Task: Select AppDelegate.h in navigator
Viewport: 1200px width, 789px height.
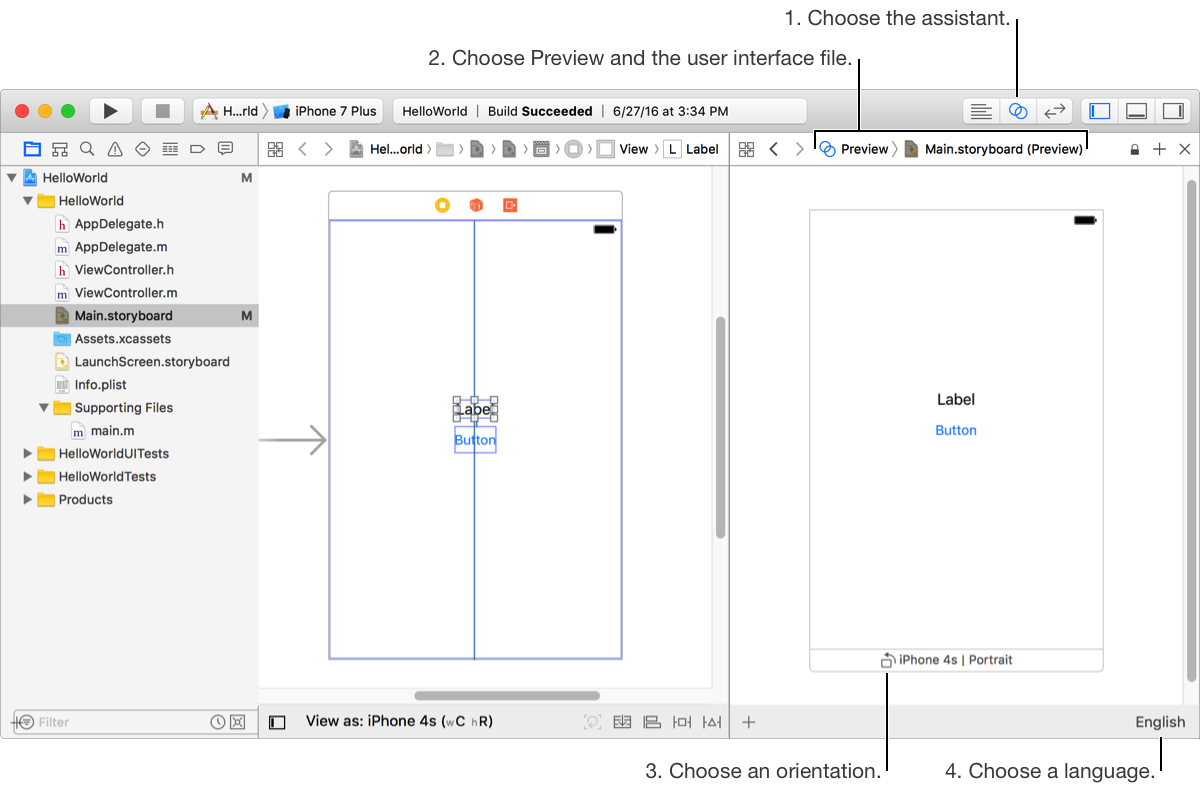Action: 119,224
